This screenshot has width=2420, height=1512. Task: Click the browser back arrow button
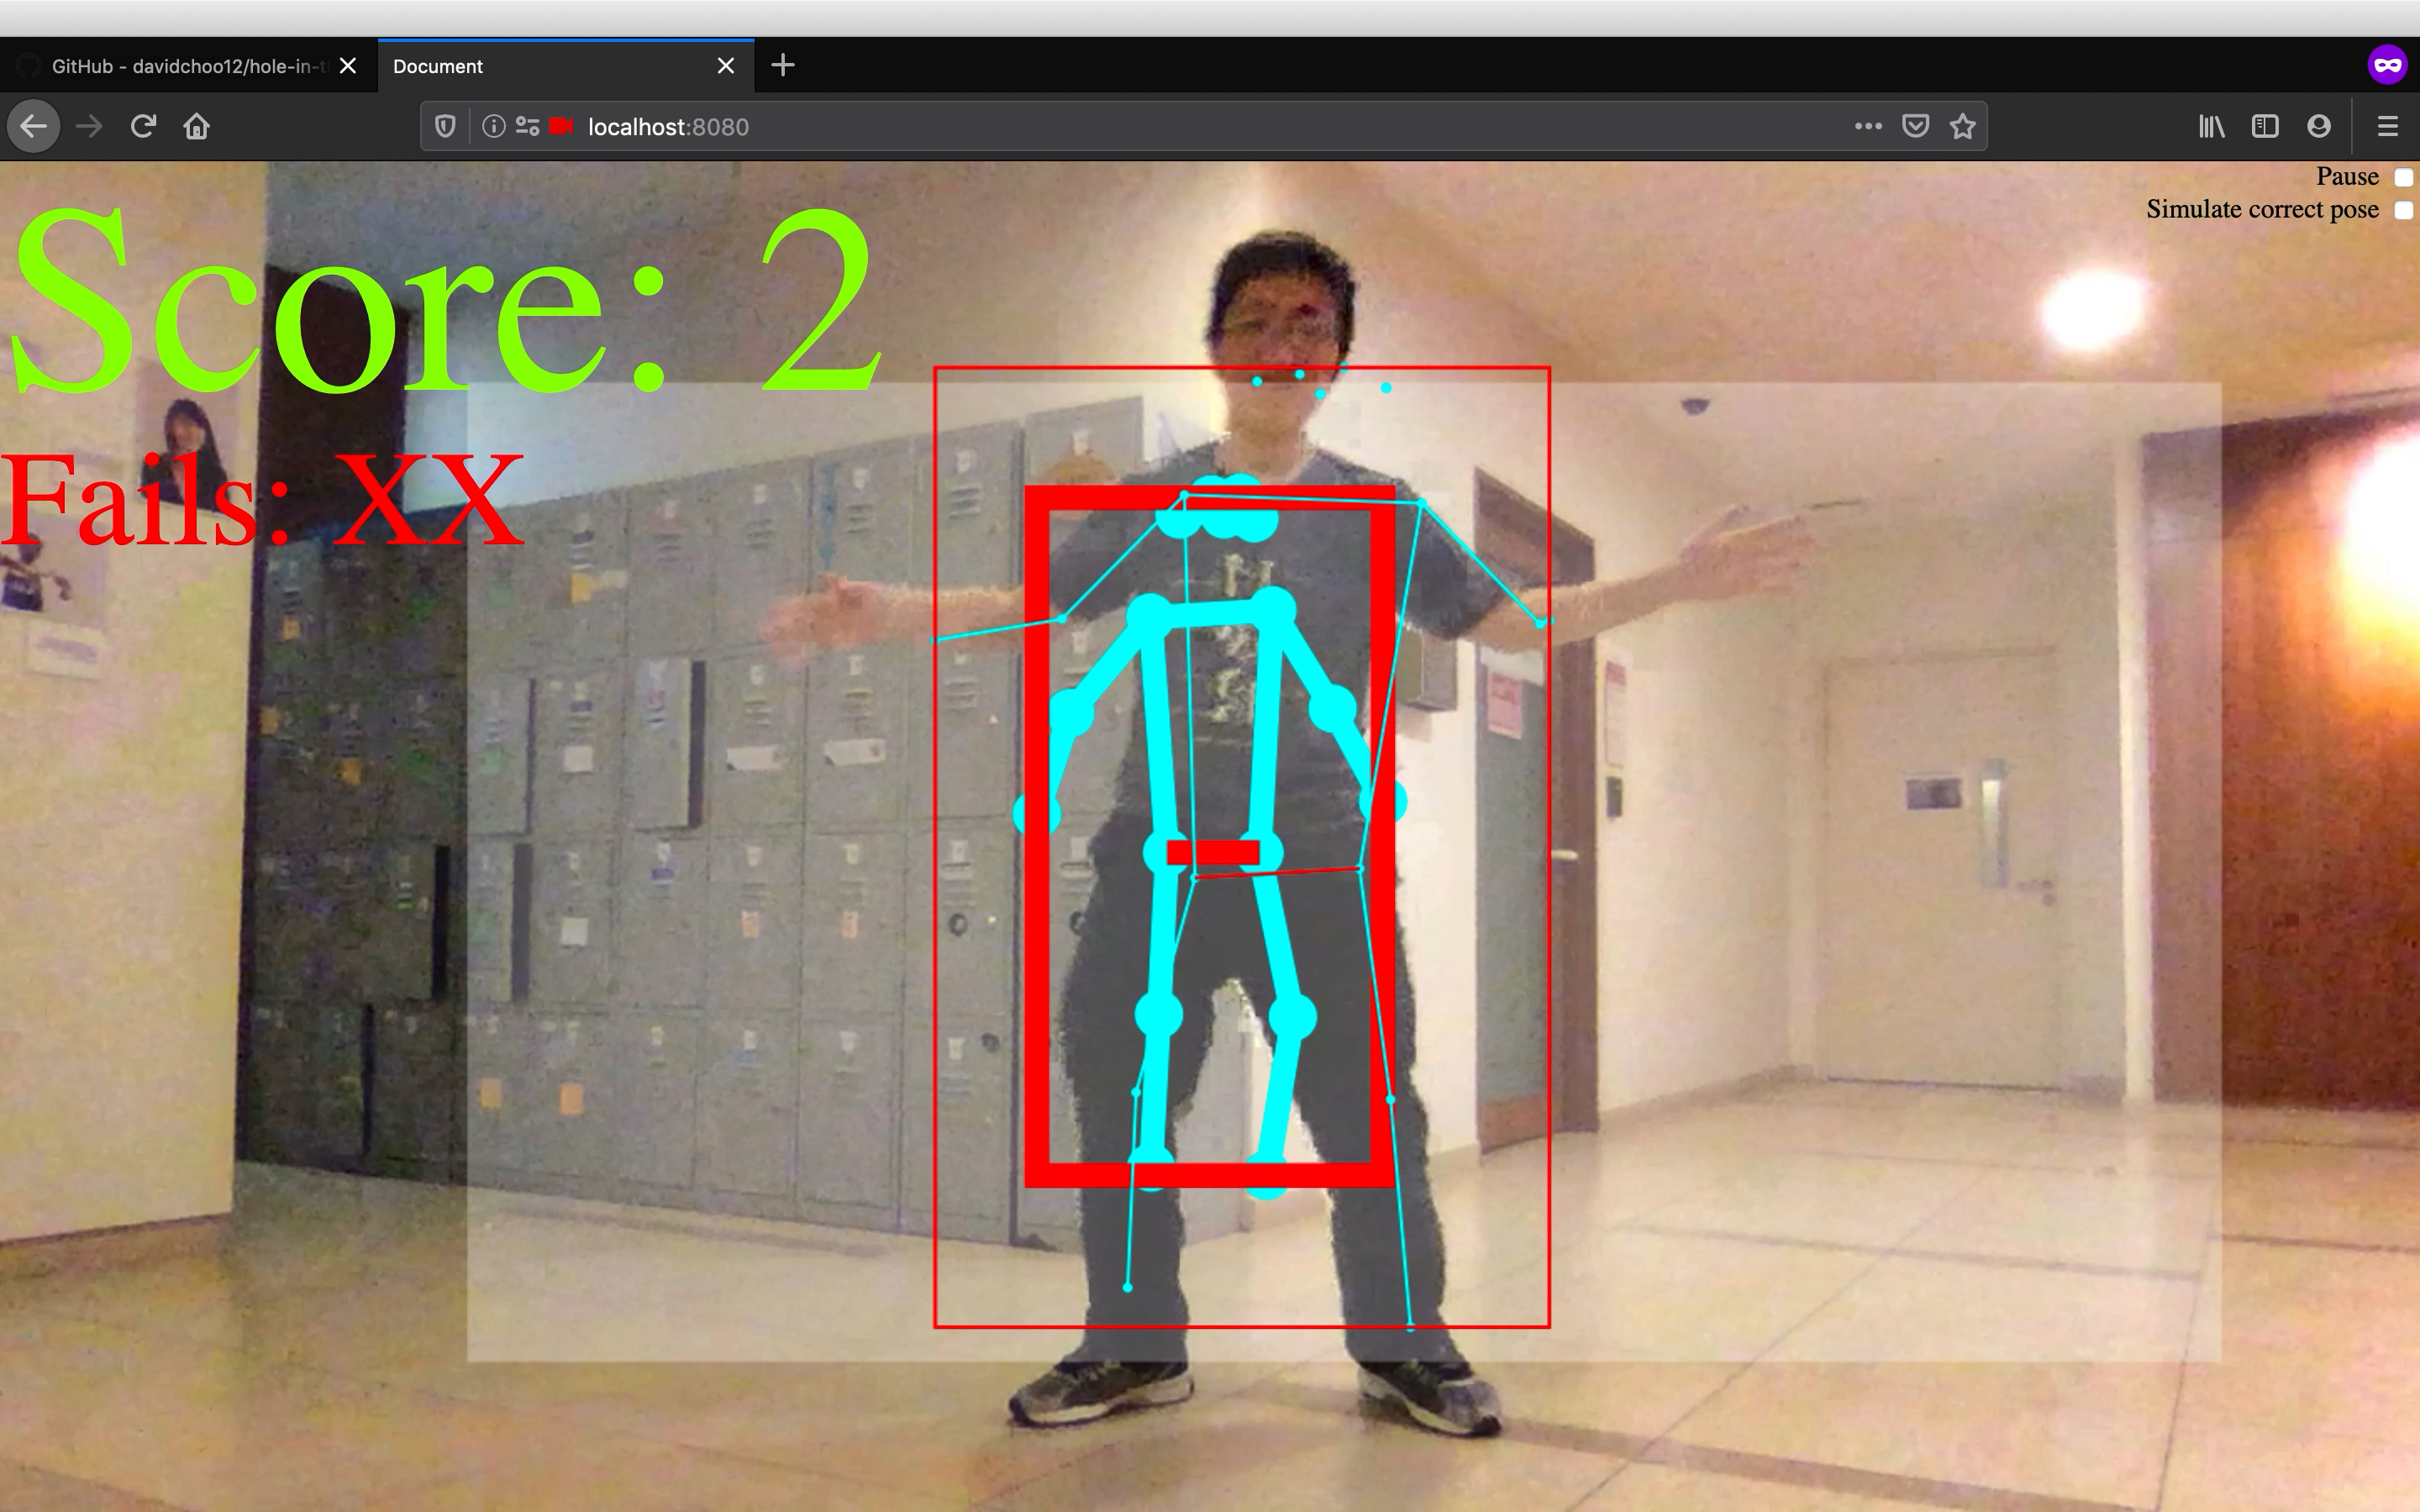[34, 127]
